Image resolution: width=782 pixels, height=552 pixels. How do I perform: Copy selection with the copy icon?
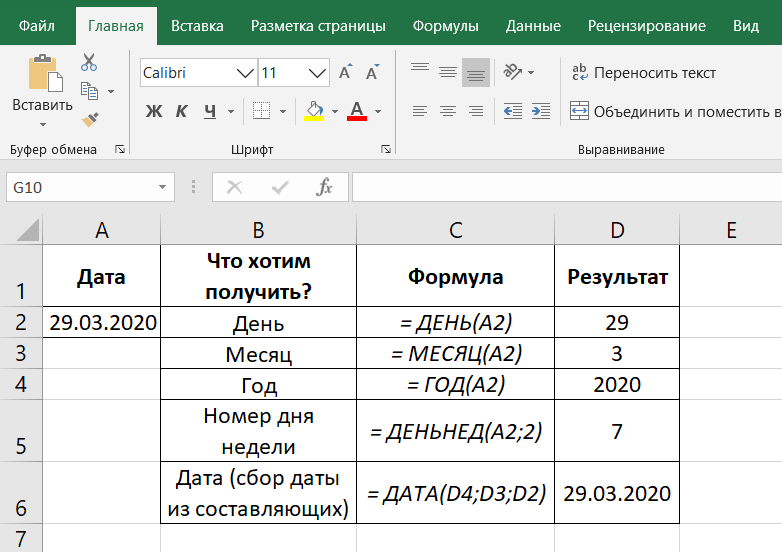[89, 91]
